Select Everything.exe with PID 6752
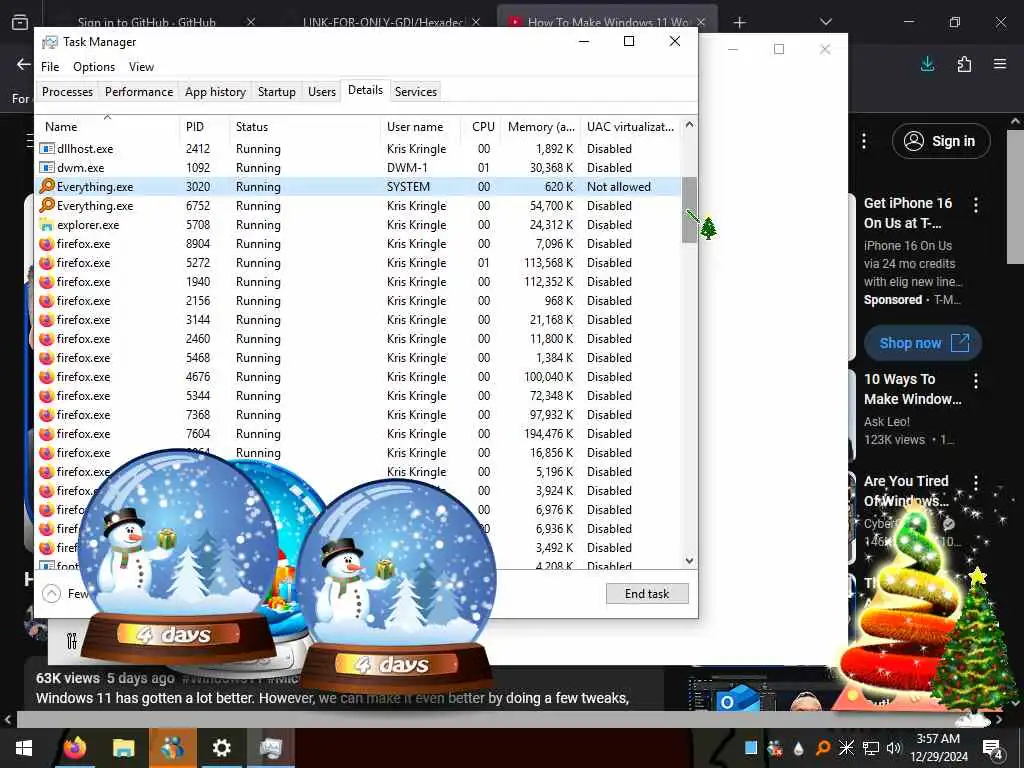Image resolution: width=1024 pixels, height=768 pixels. [x=358, y=206]
